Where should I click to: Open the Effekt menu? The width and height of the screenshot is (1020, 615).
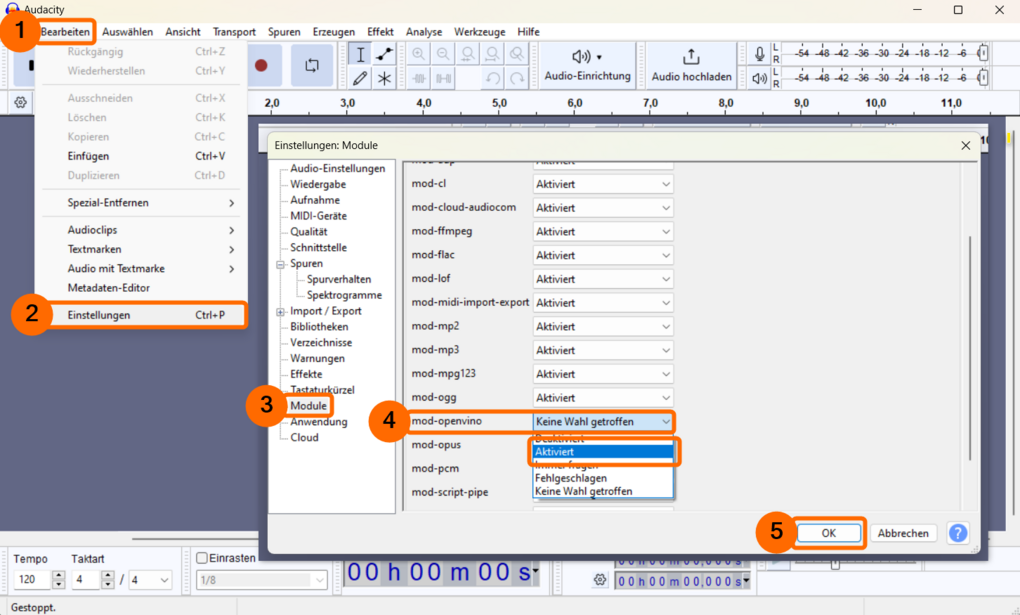click(380, 32)
